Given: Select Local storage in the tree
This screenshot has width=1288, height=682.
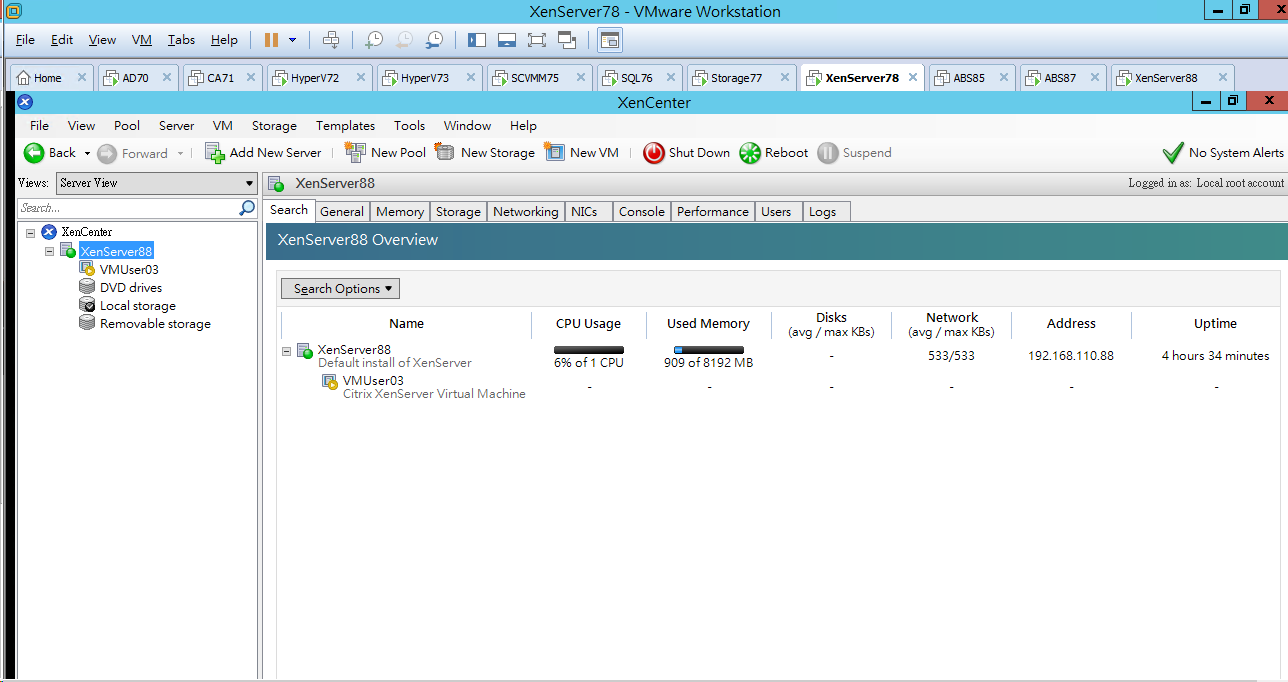Looking at the screenshot, I should pyautogui.click(x=137, y=305).
